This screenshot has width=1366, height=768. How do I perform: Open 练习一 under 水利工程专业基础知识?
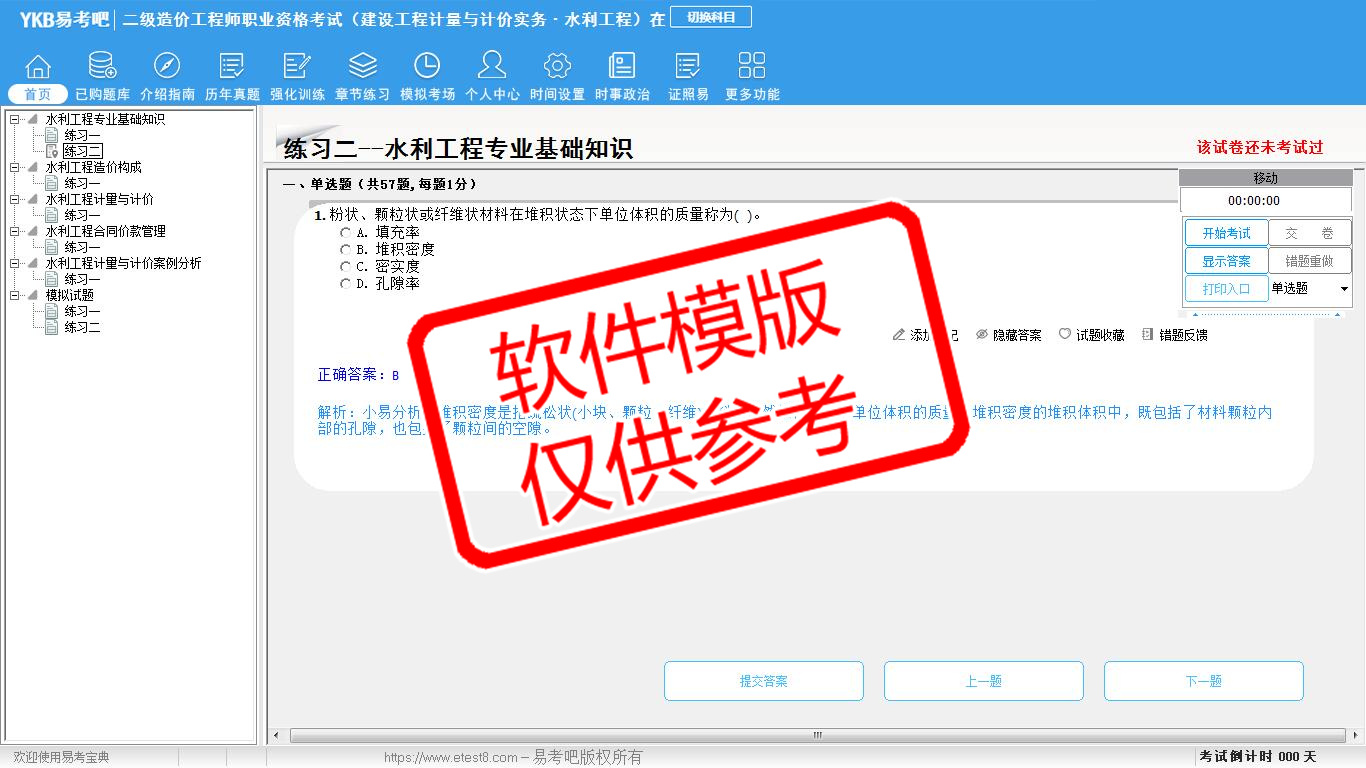tap(82, 136)
